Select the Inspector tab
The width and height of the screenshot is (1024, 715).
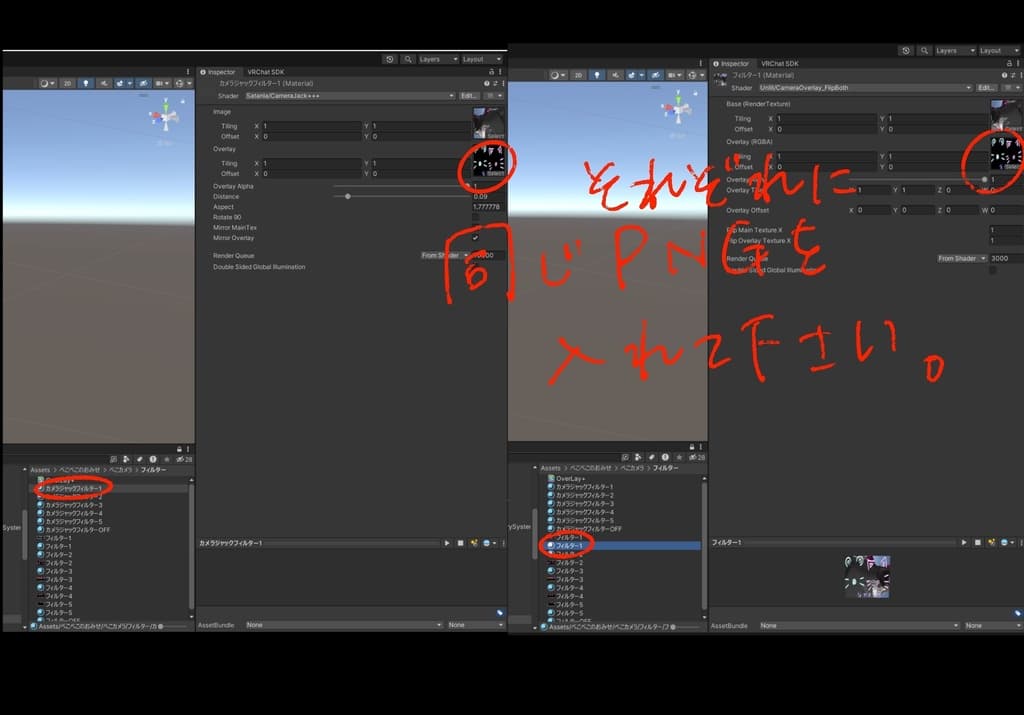pyautogui.click(x=219, y=71)
